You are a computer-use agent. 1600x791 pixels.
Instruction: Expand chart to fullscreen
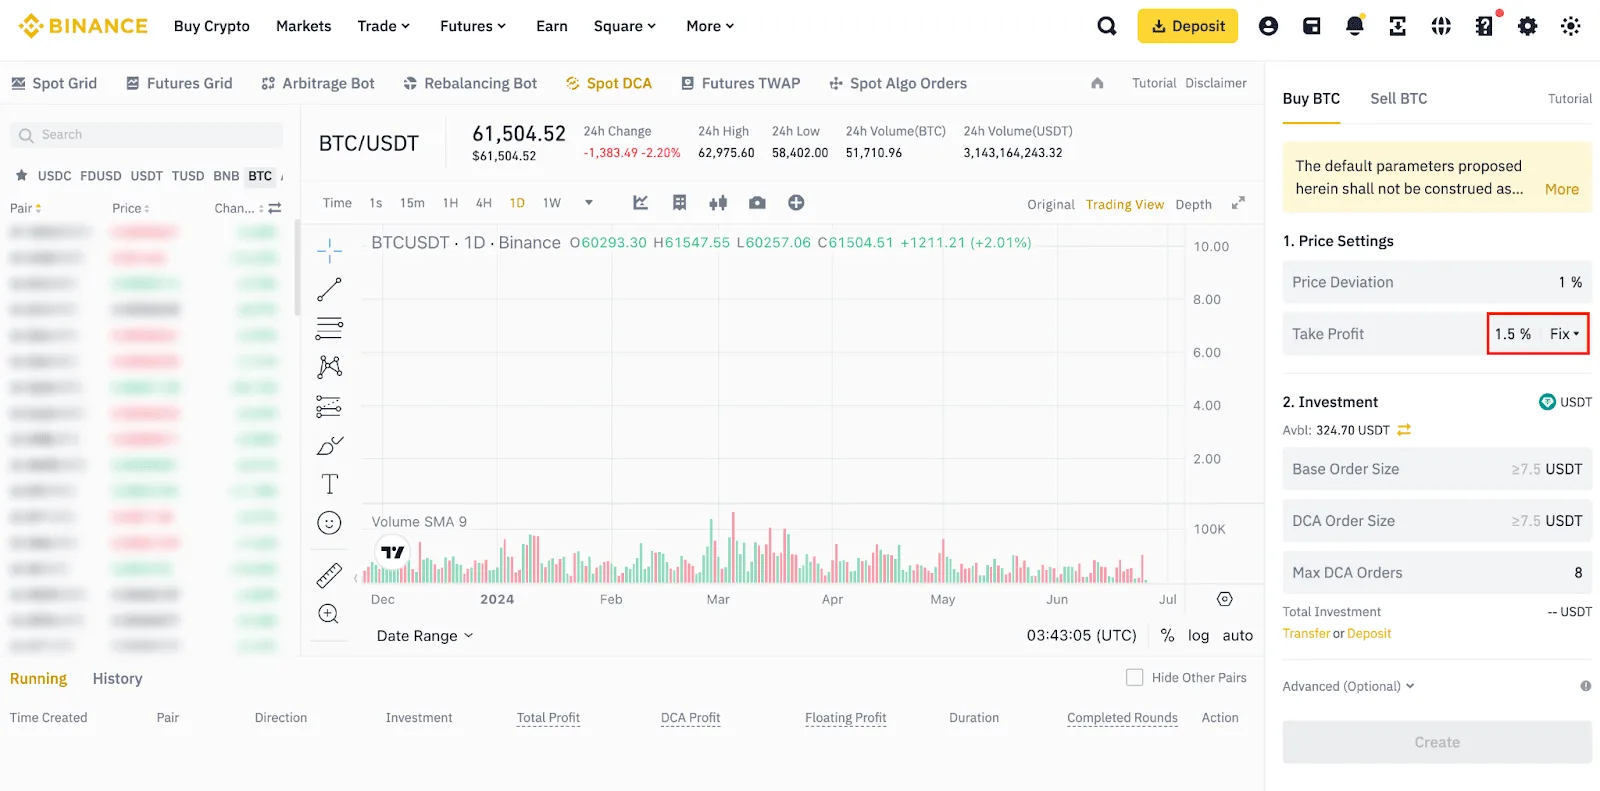[x=1238, y=202]
